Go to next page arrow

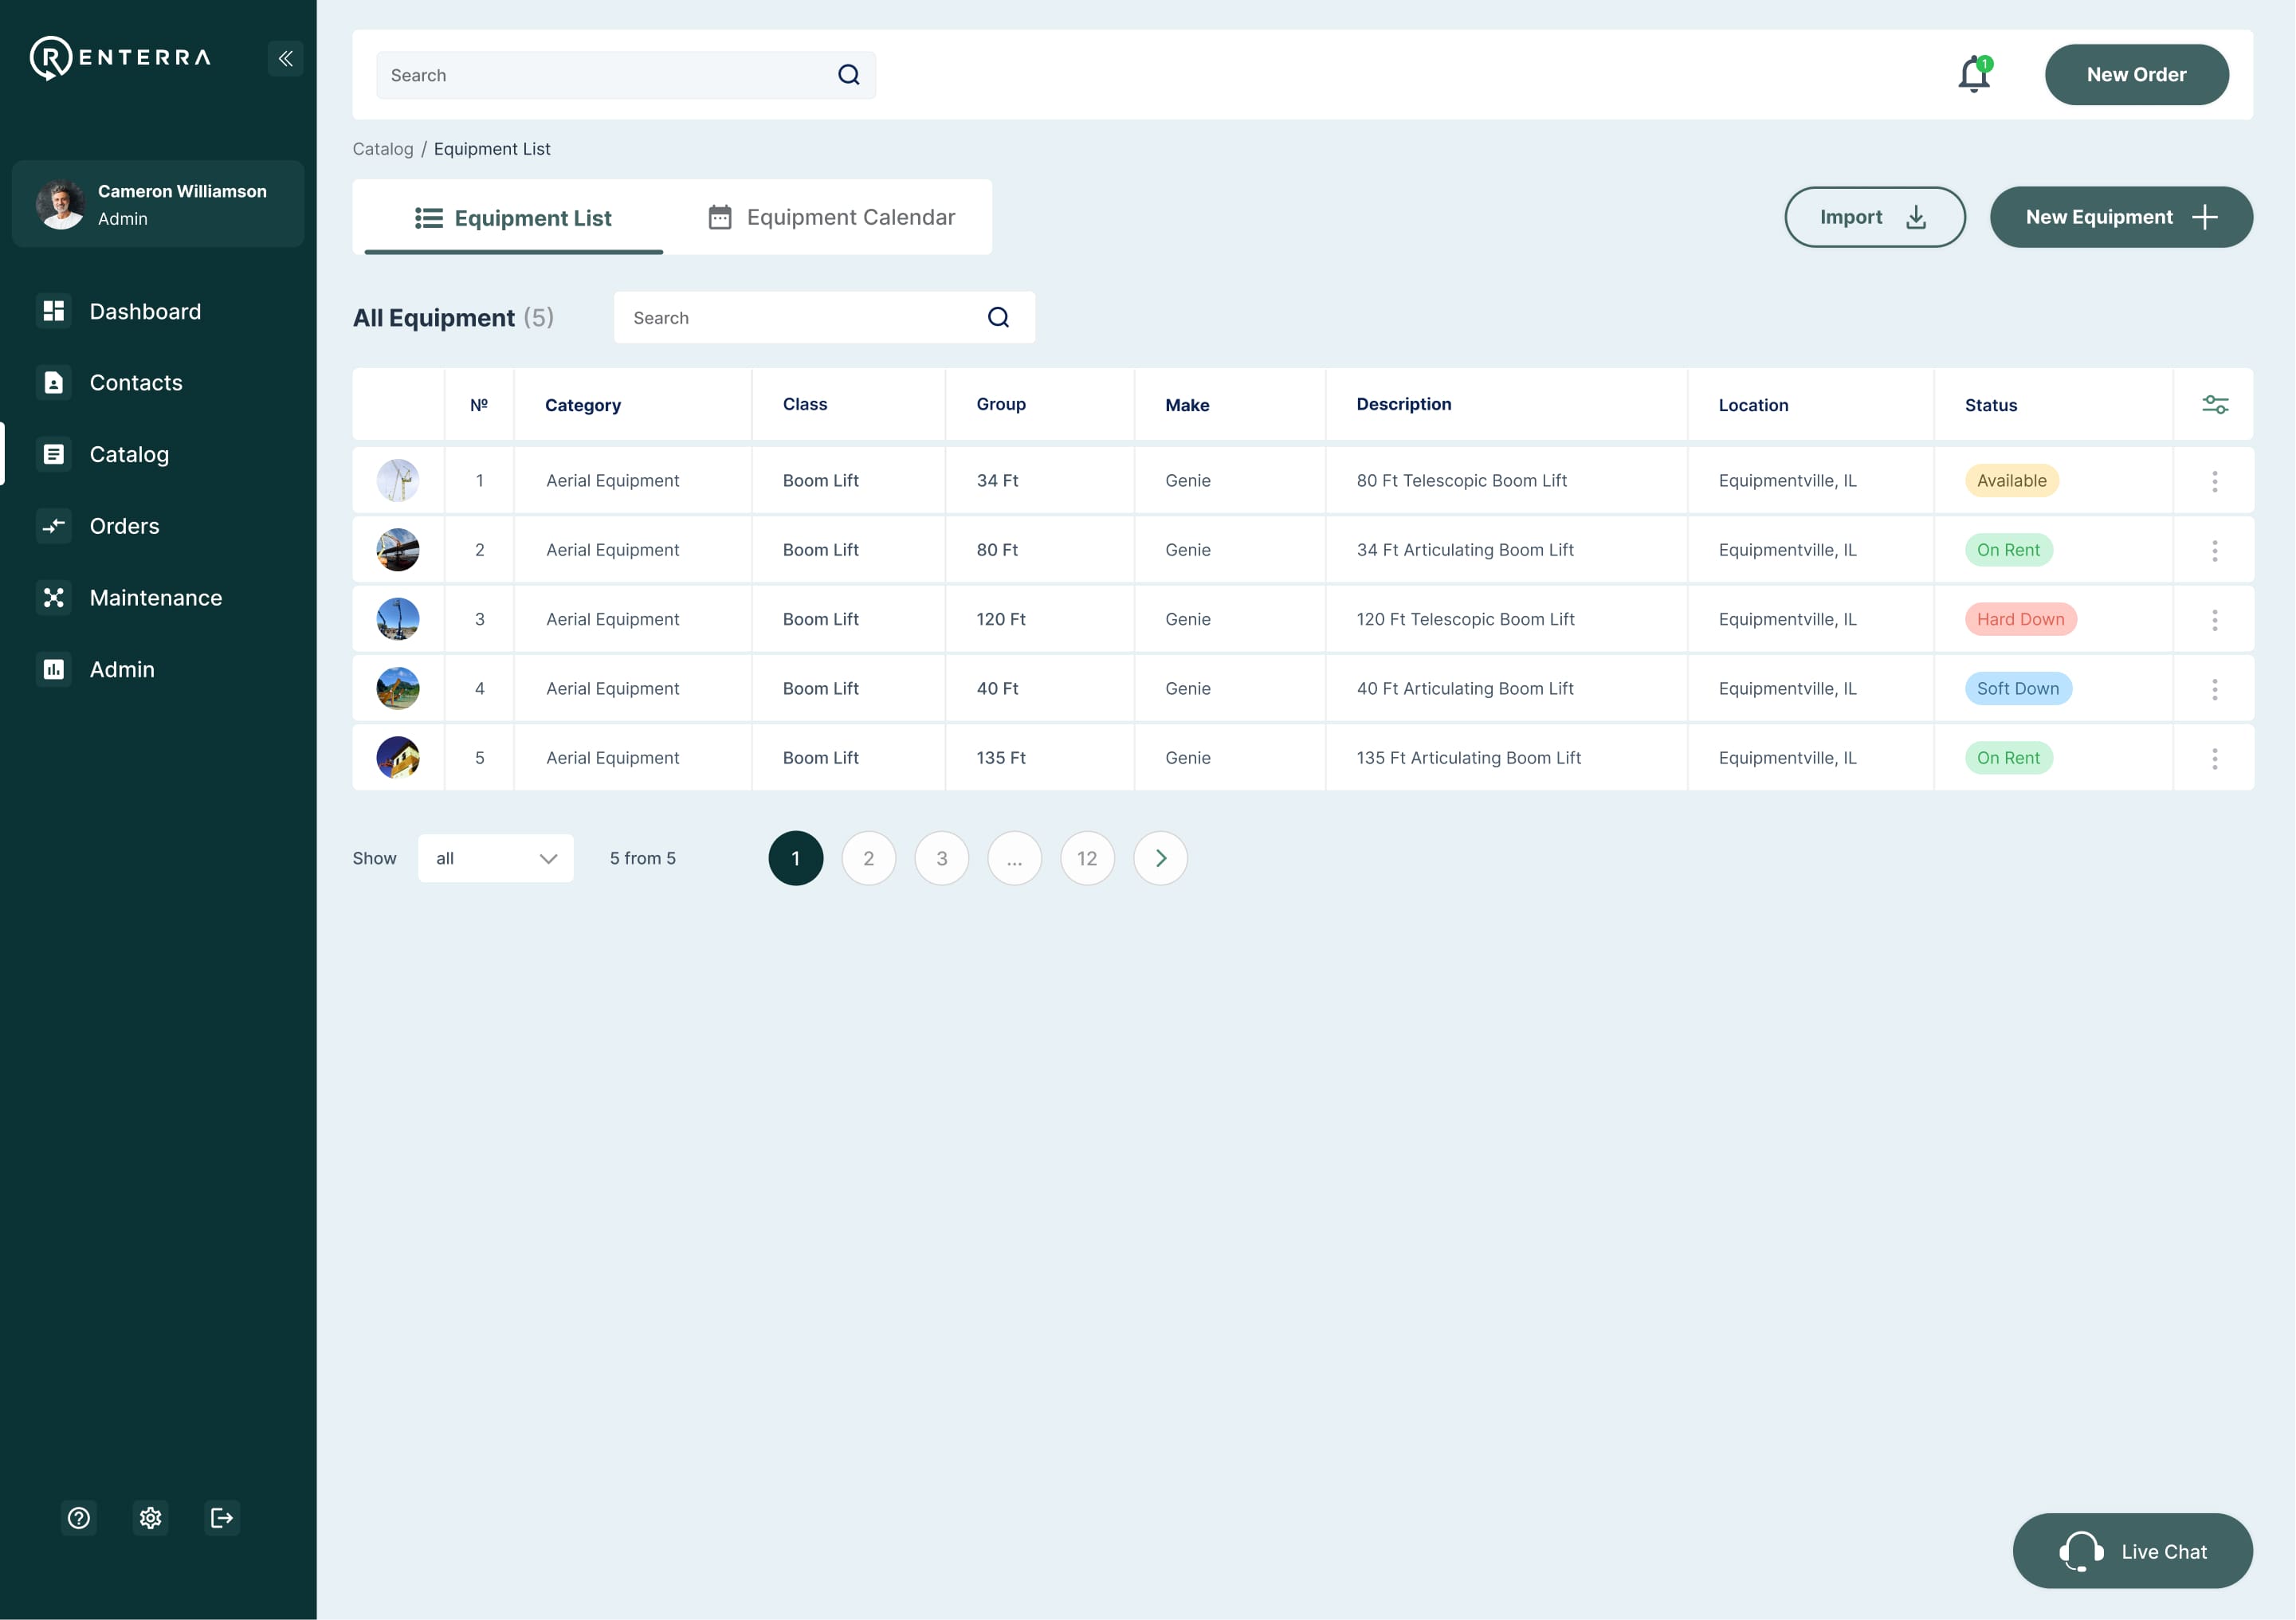[x=1160, y=858]
